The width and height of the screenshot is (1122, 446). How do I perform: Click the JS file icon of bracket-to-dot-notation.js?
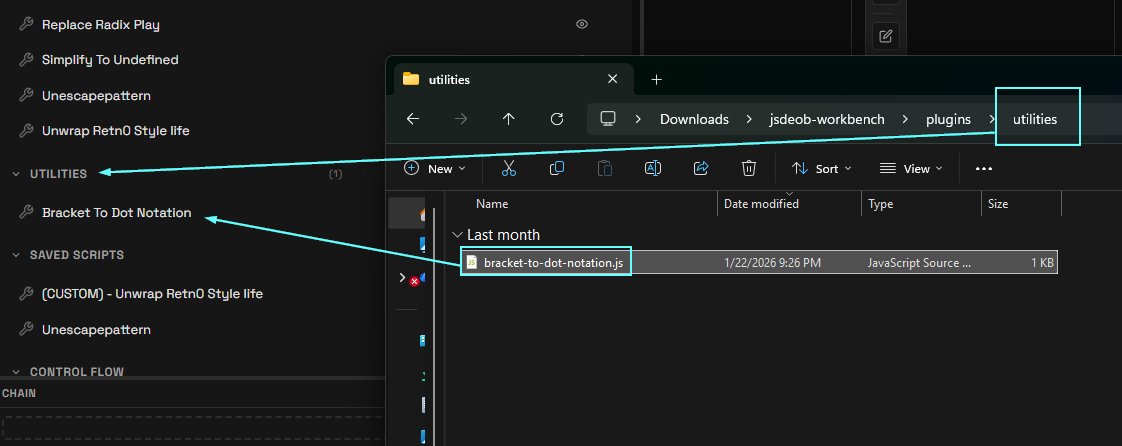(472, 263)
